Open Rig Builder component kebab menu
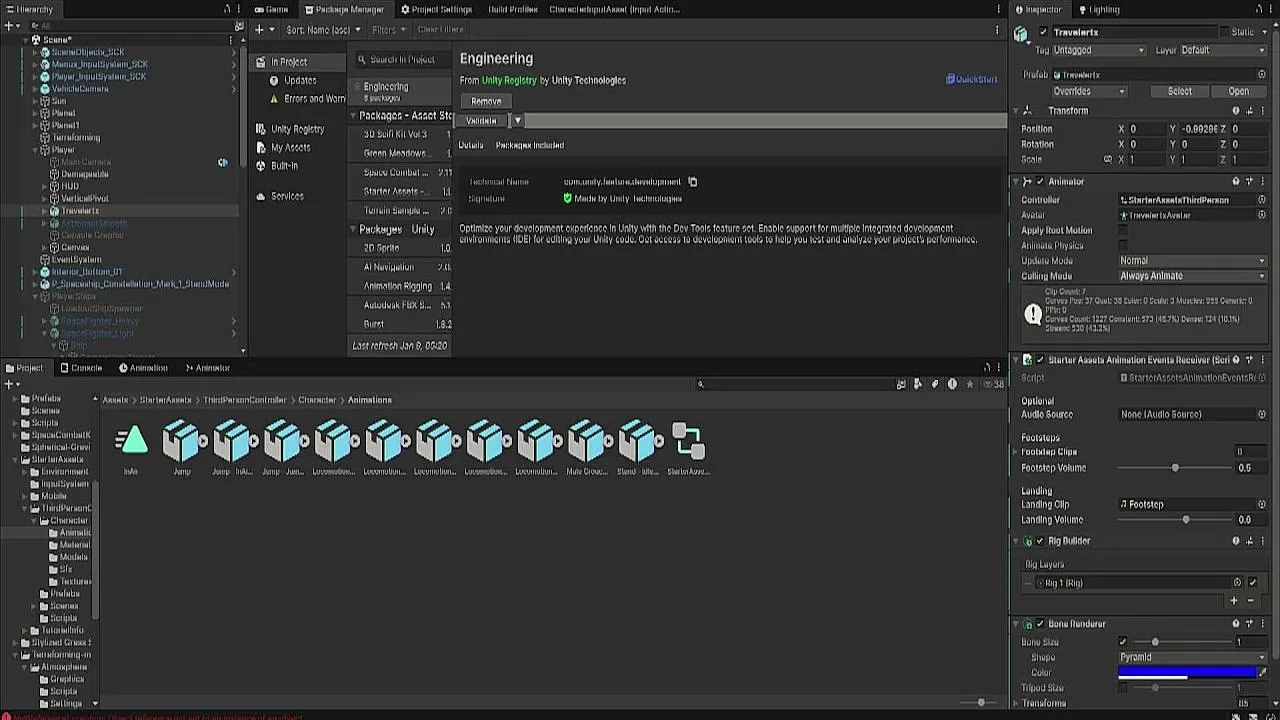Image resolution: width=1280 pixels, height=720 pixels. (1262, 541)
